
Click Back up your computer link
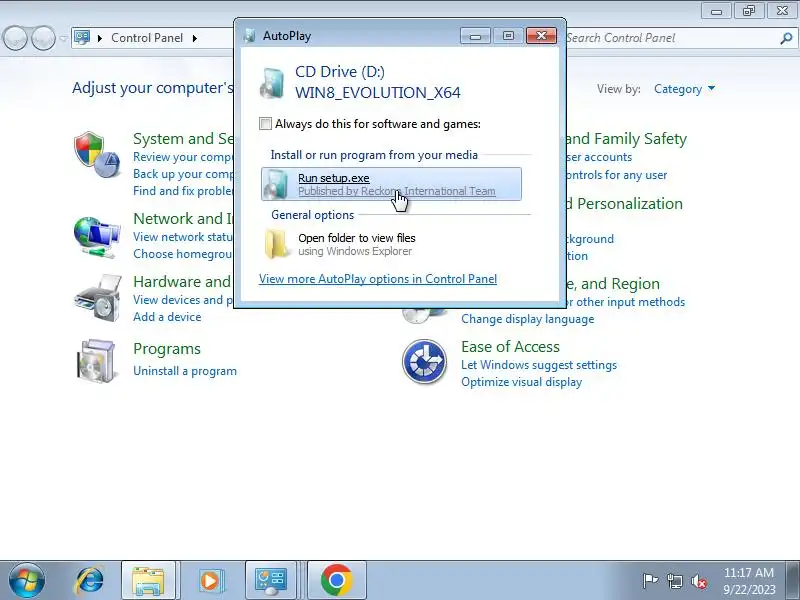[x=183, y=174]
